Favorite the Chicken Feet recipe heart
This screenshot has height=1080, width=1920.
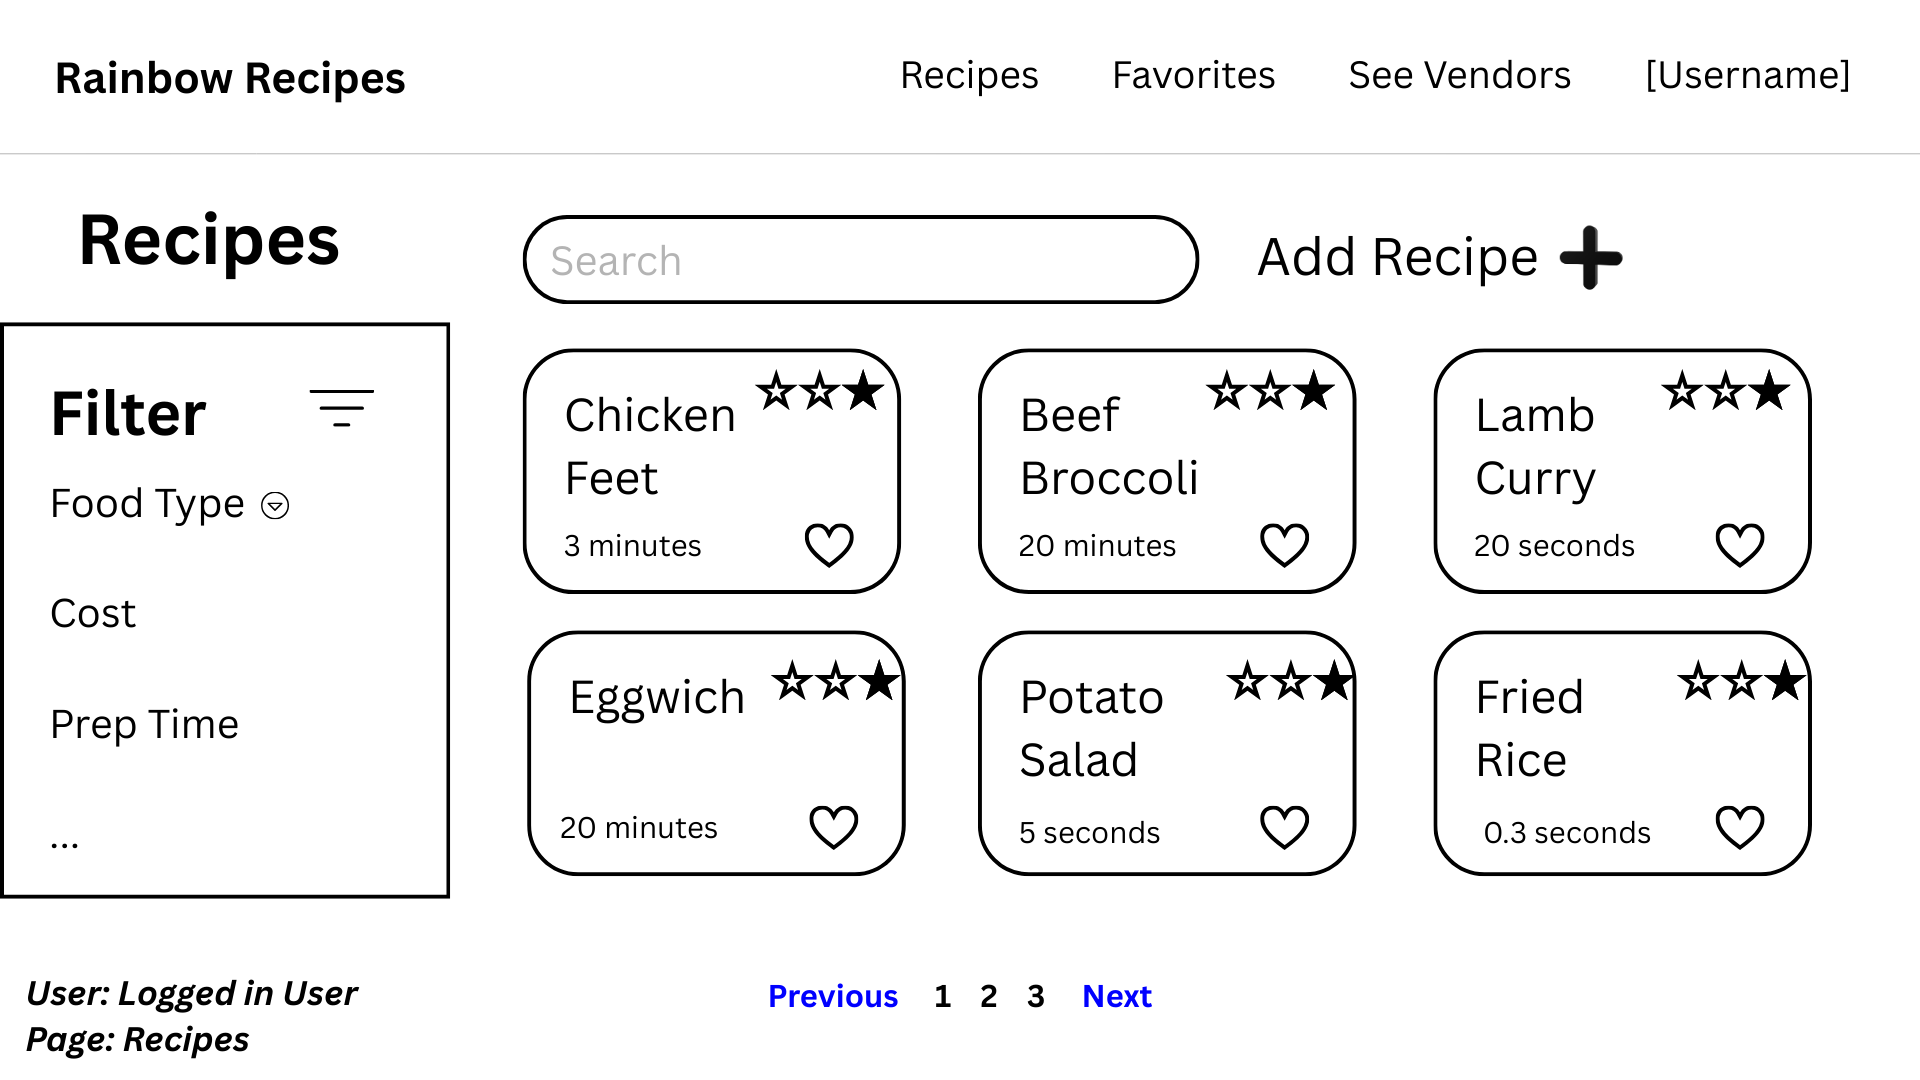coord(829,545)
